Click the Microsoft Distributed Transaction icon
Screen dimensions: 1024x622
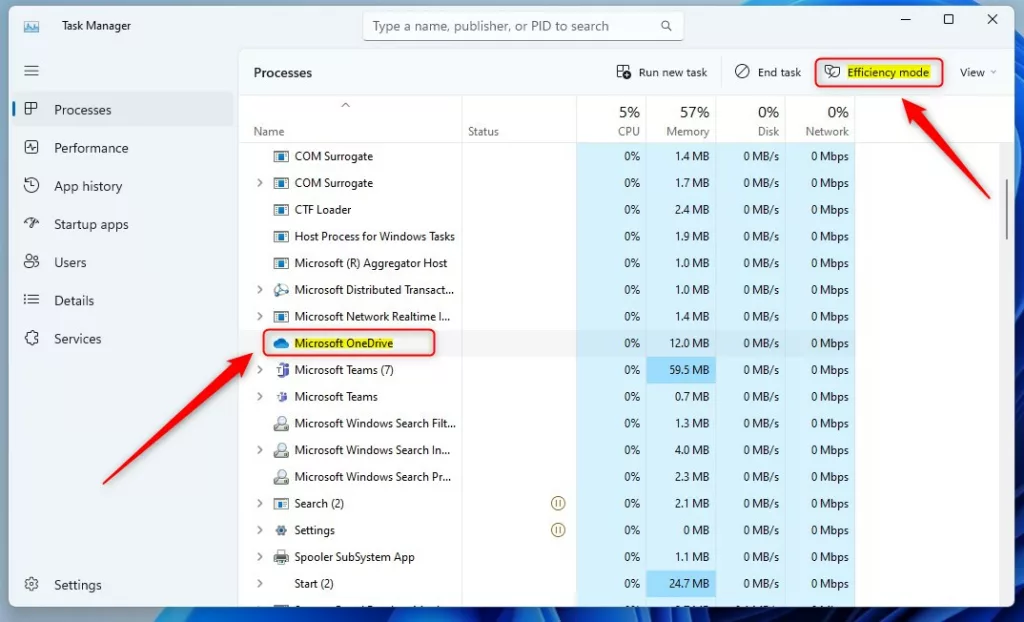(281, 289)
